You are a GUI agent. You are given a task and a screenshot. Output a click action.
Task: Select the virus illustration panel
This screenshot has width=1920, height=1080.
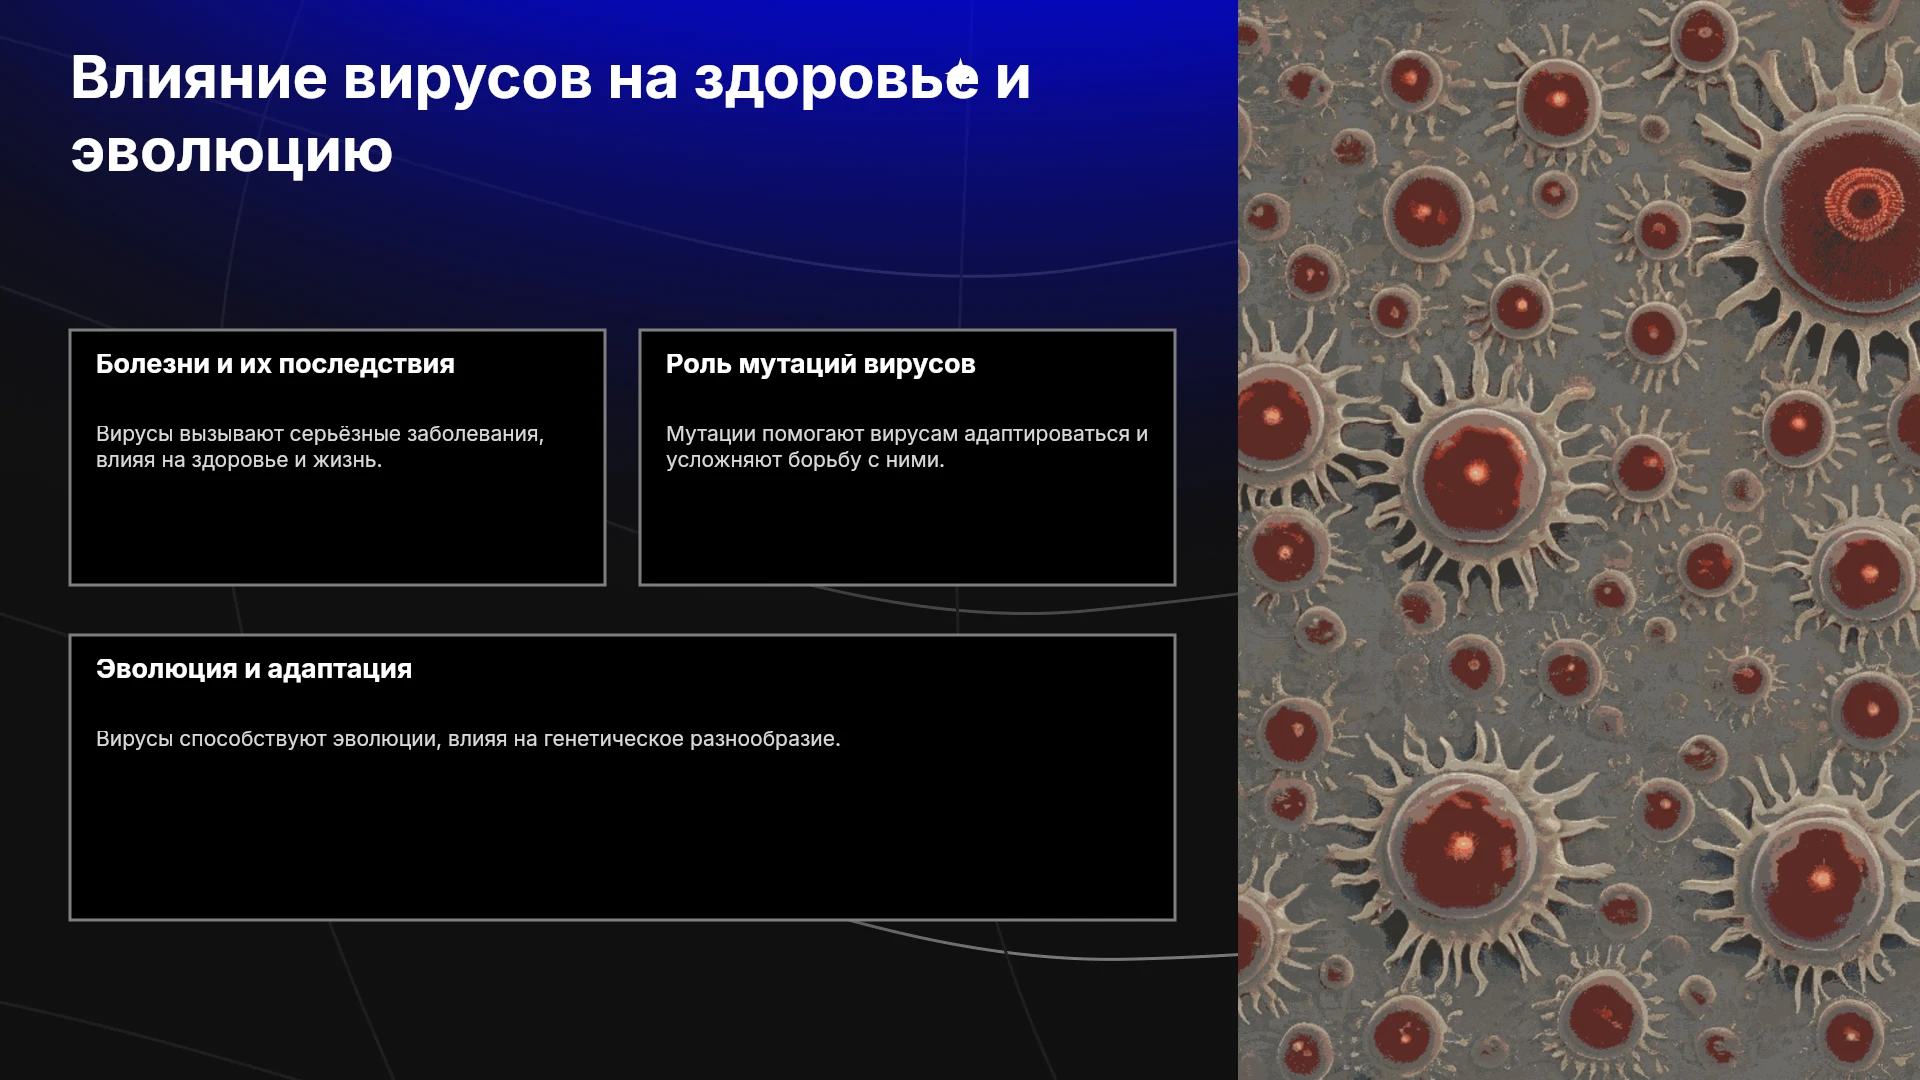pos(1579,540)
